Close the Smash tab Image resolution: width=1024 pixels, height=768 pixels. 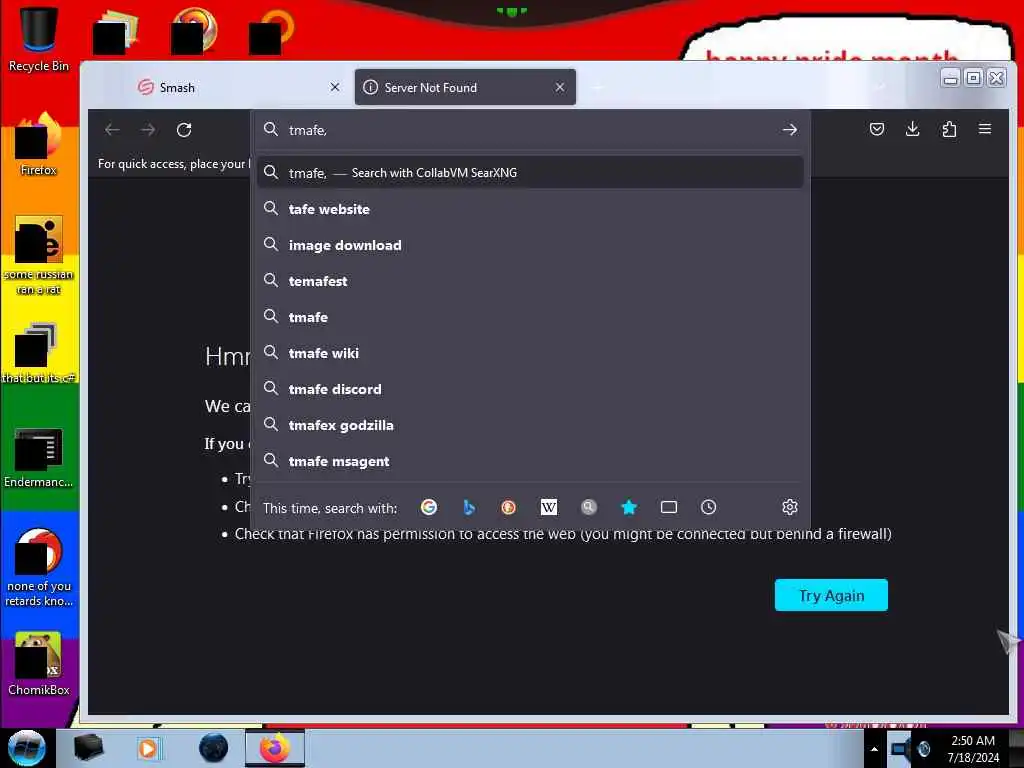[x=335, y=87]
